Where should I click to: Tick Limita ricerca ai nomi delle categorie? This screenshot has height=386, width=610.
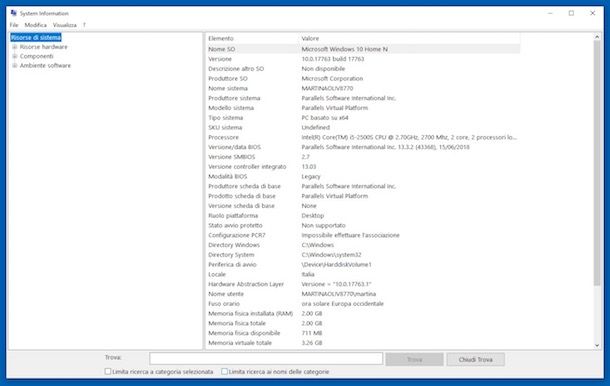[224, 372]
